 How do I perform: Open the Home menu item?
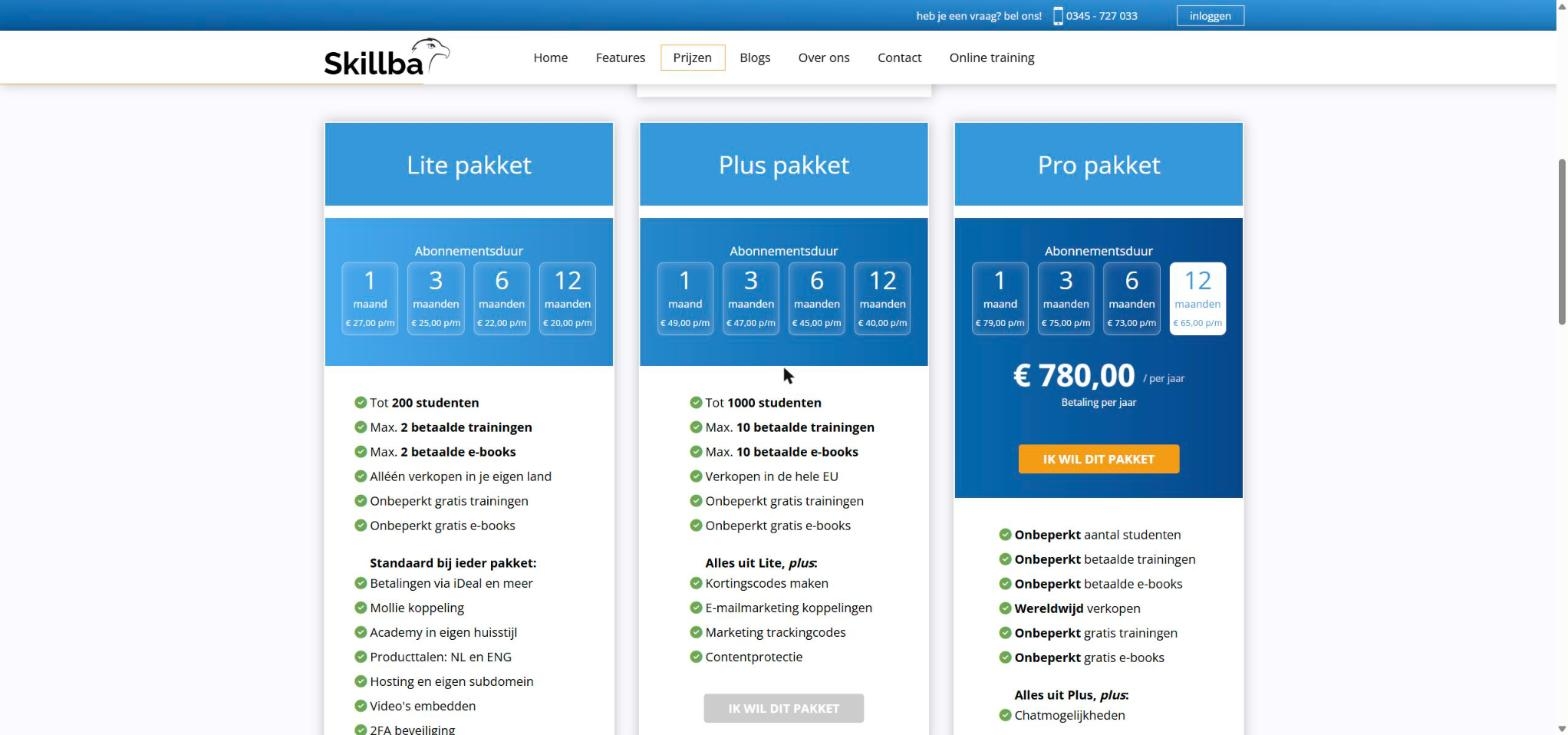tap(551, 58)
